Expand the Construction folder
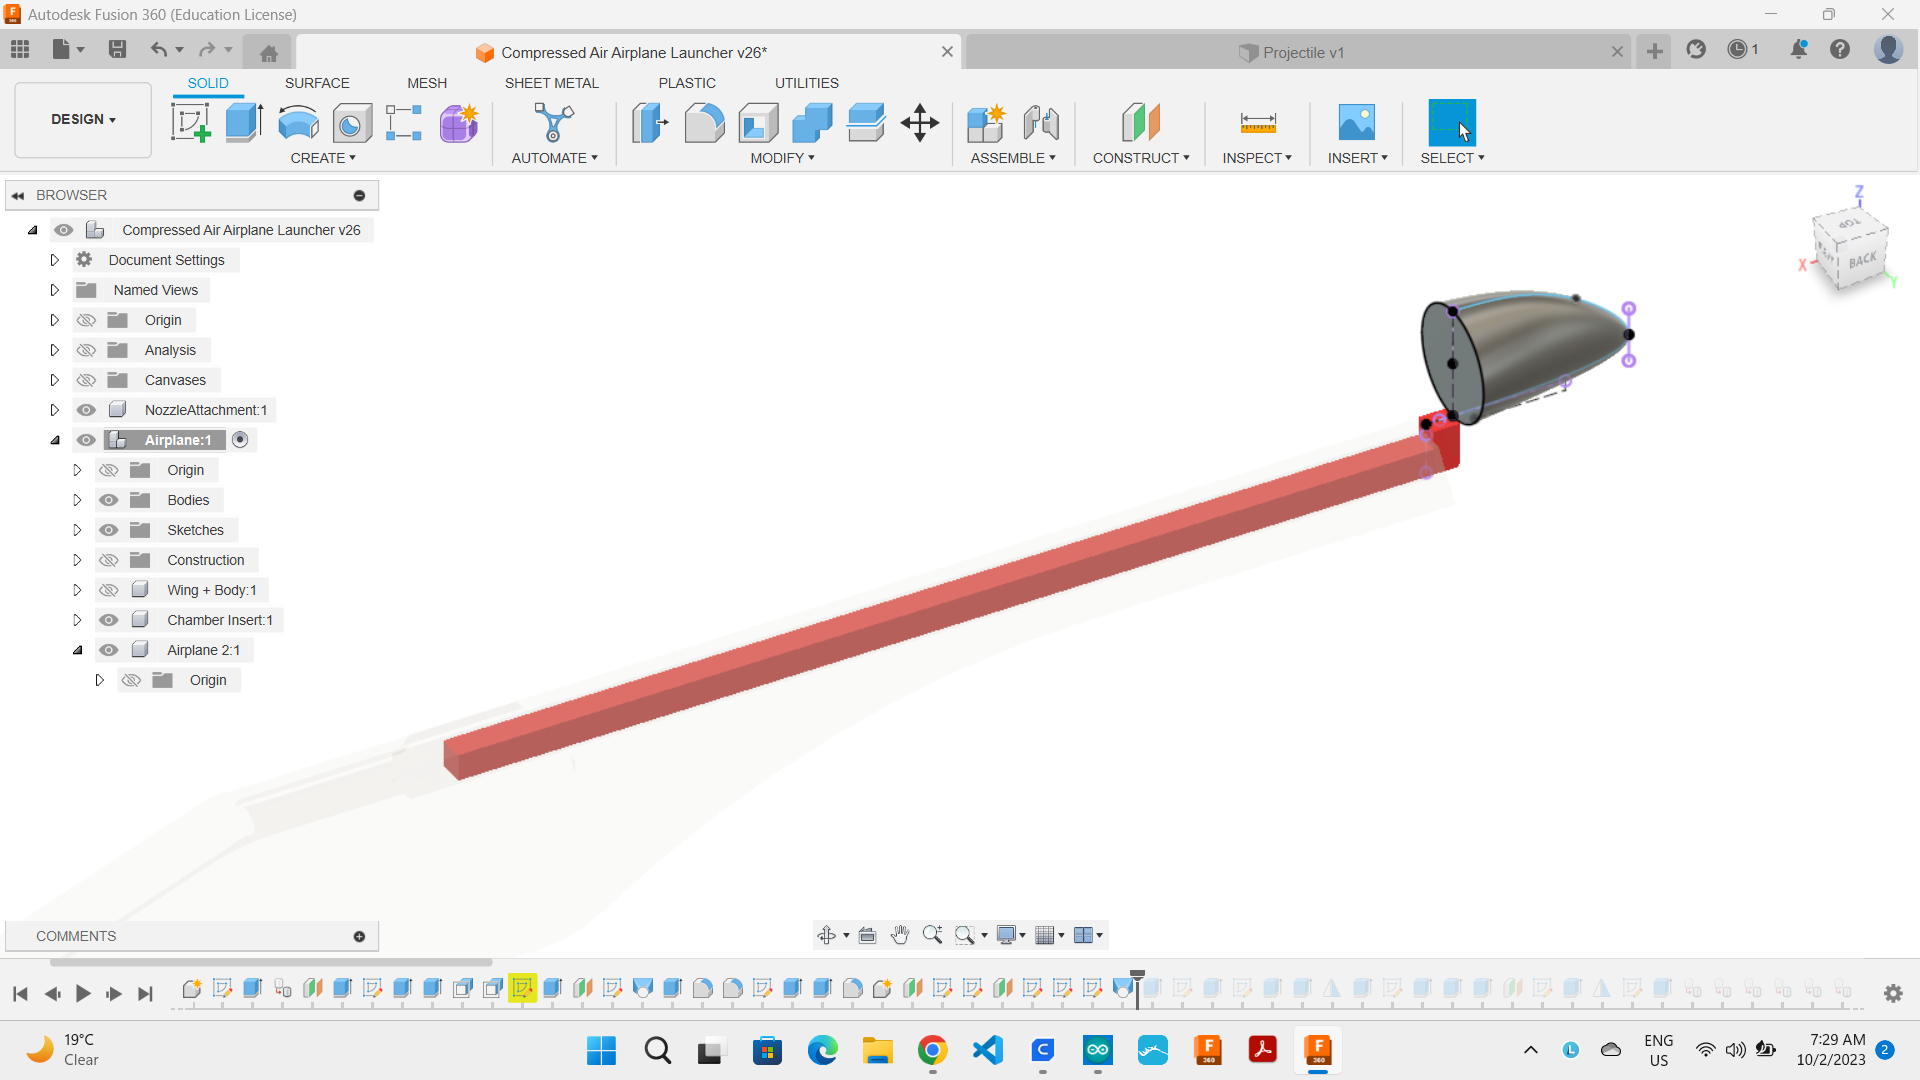The width and height of the screenshot is (1920, 1080). [x=77, y=560]
